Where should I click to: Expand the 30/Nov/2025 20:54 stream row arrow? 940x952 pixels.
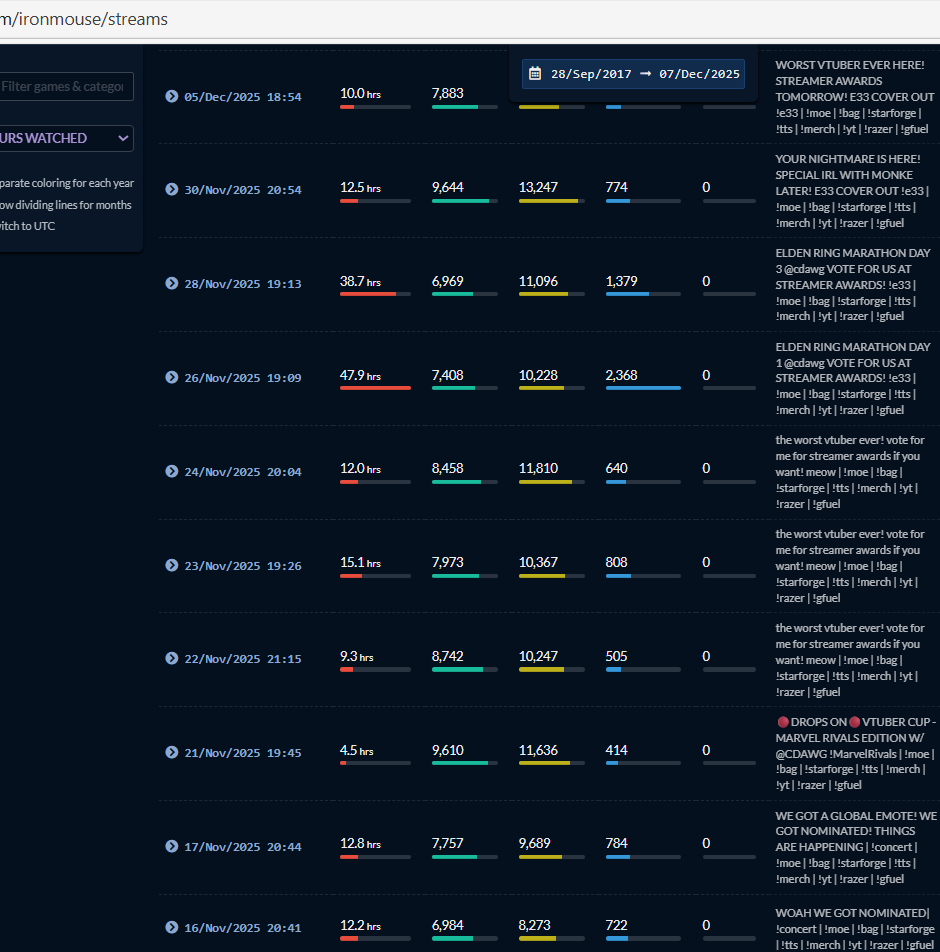point(172,189)
